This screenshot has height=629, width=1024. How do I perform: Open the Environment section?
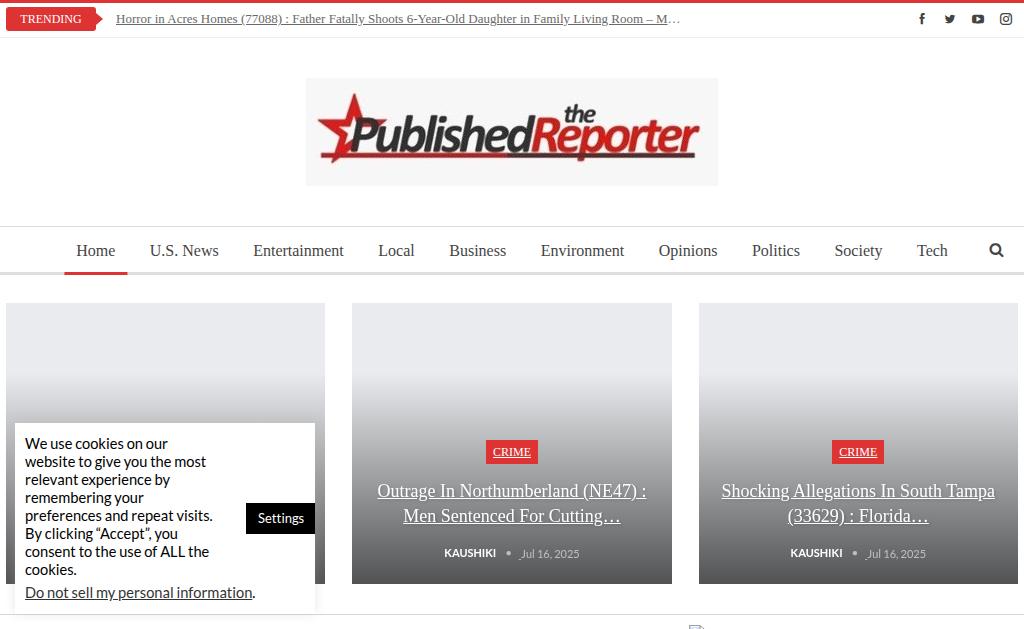coord(583,251)
